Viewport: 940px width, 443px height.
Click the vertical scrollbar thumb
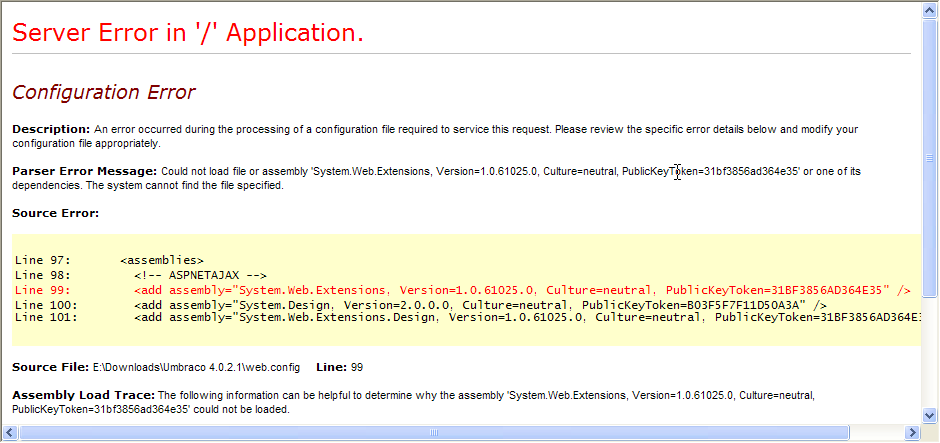pos(929,157)
